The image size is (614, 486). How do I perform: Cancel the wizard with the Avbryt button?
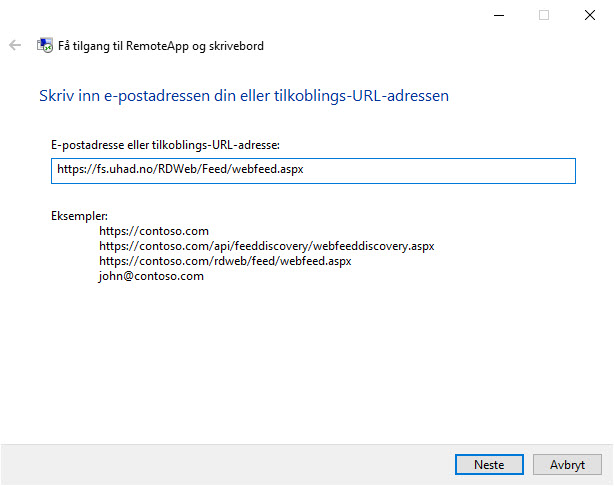pyautogui.click(x=567, y=464)
